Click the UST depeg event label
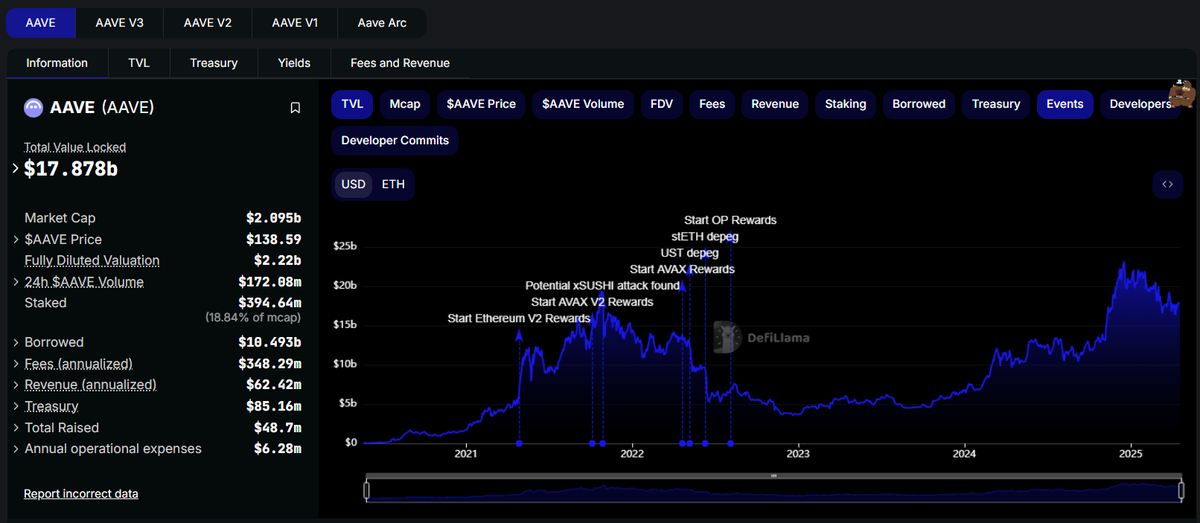The width and height of the screenshot is (1200, 523). click(690, 253)
